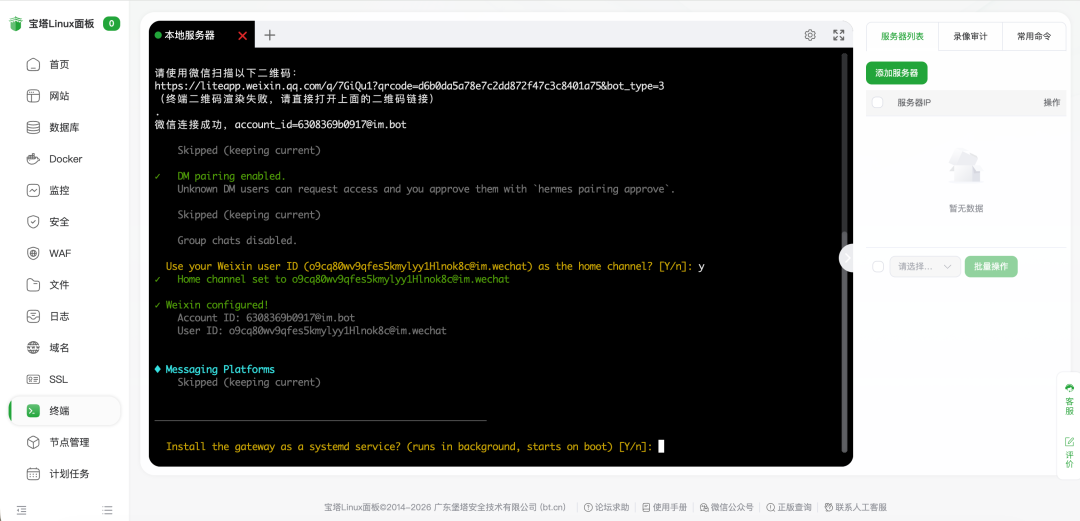Open the 节点管理 cube icon

[34, 442]
